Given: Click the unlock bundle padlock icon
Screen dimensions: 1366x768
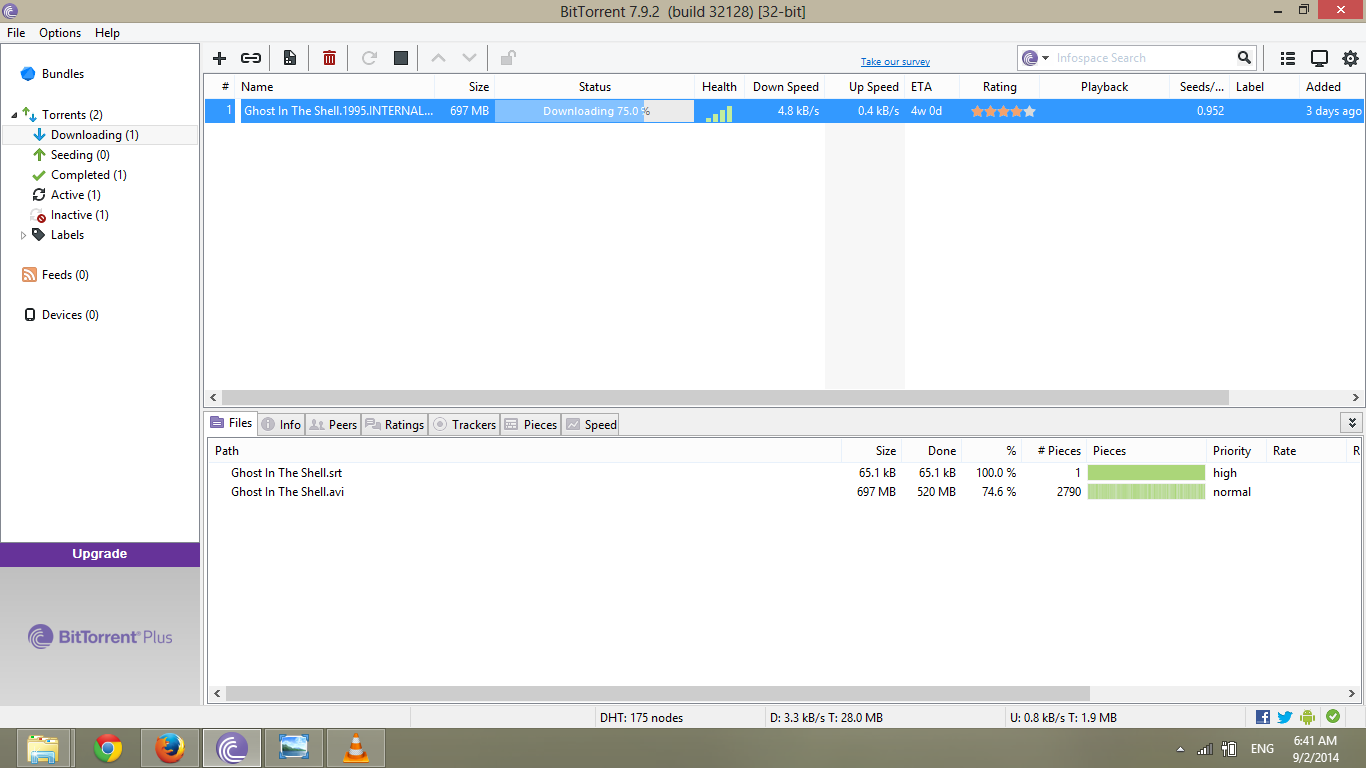Looking at the screenshot, I should click(508, 58).
